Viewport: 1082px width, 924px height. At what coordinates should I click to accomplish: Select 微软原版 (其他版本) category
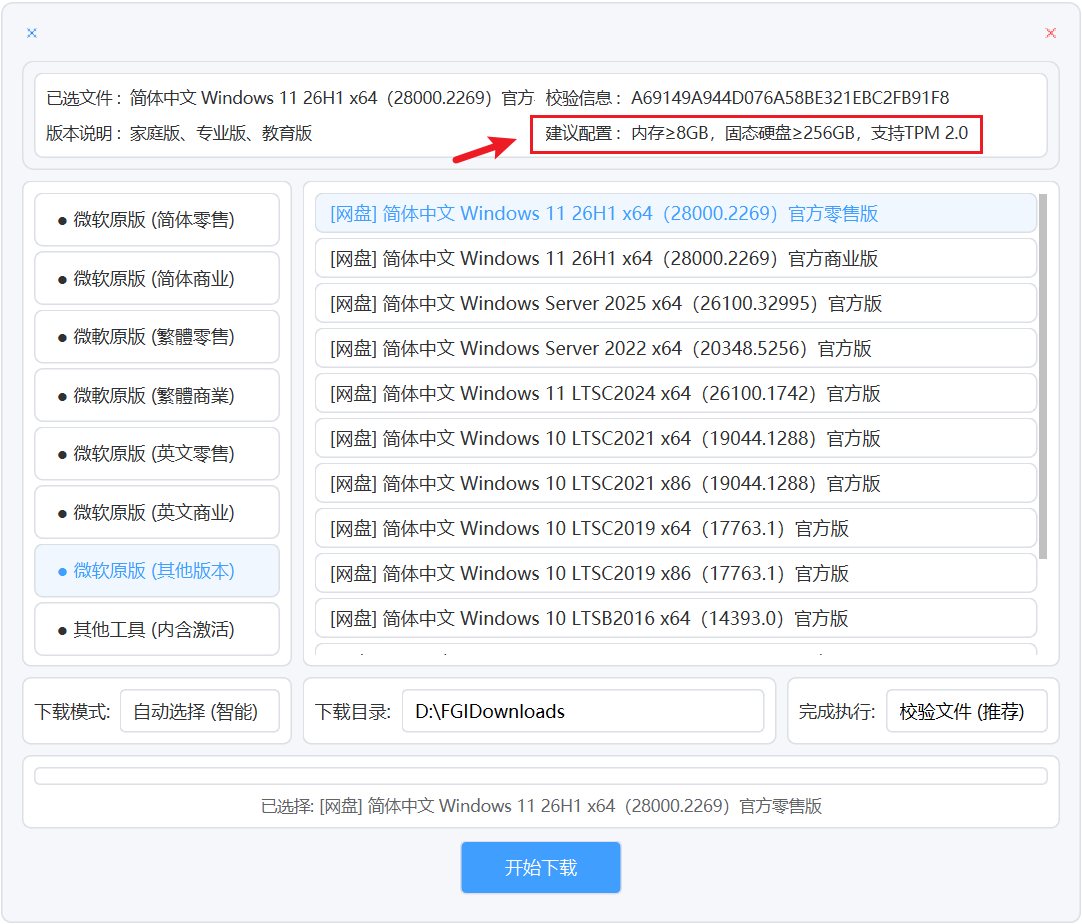coord(157,571)
